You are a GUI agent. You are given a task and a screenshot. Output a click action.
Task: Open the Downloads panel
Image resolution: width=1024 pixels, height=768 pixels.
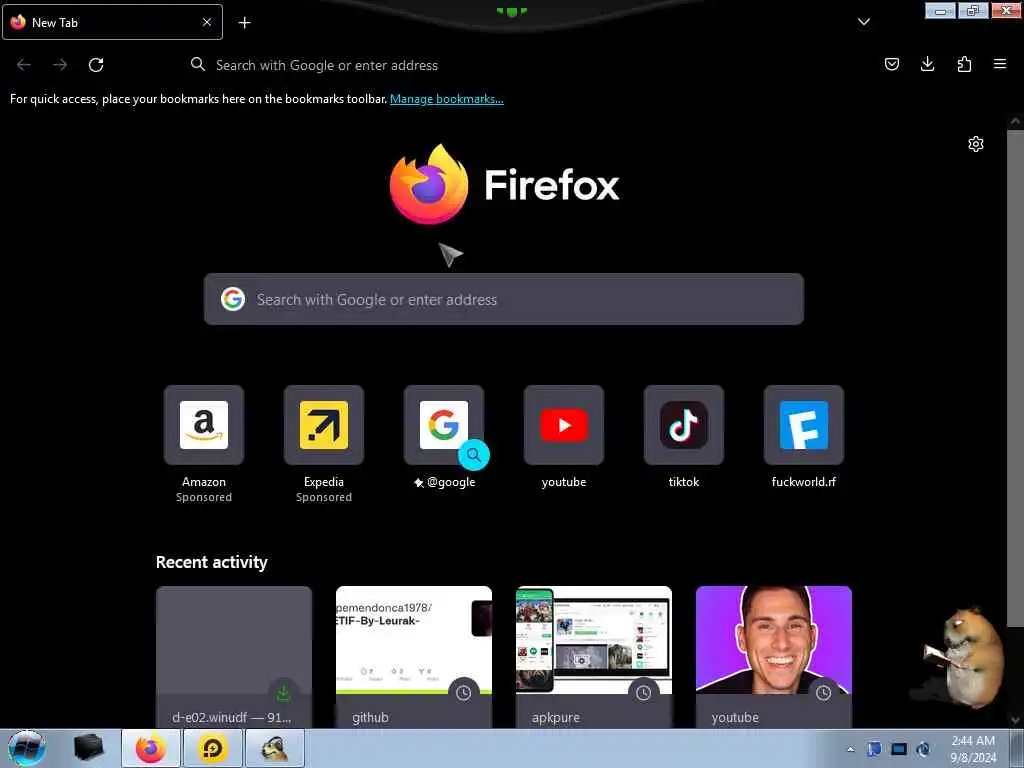click(x=927, y=64)
